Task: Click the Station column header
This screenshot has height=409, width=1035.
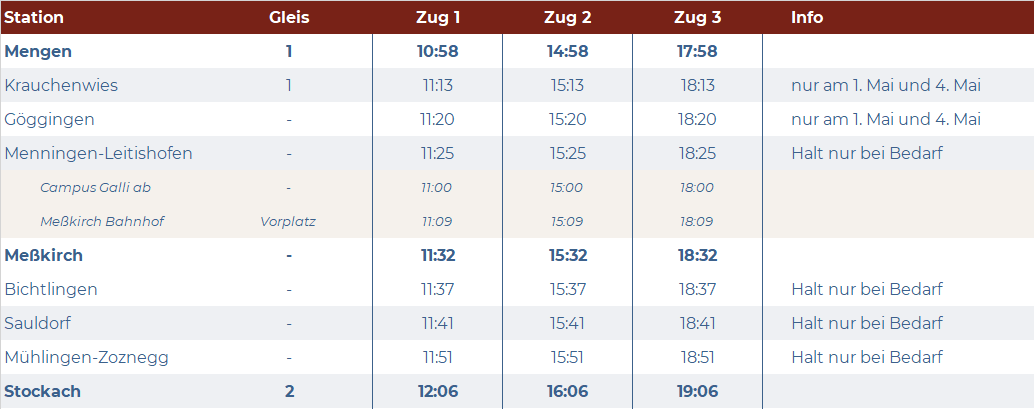Action: 34,18
